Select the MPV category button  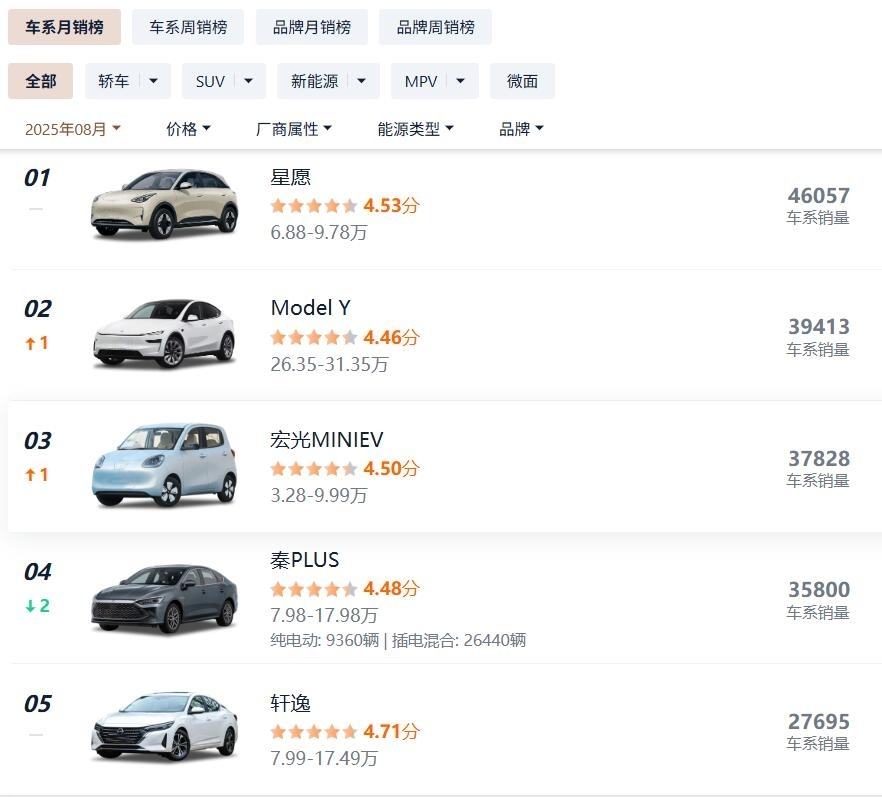click(420, 81)
